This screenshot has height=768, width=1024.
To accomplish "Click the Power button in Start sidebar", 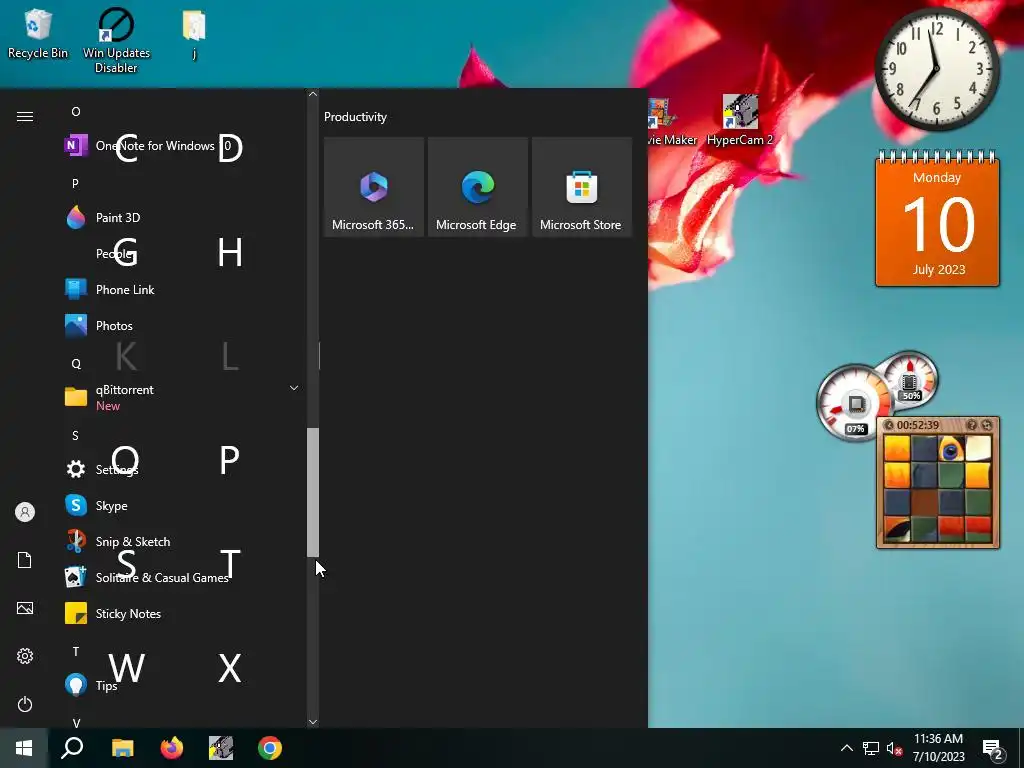I will click(x=25, y=704).
